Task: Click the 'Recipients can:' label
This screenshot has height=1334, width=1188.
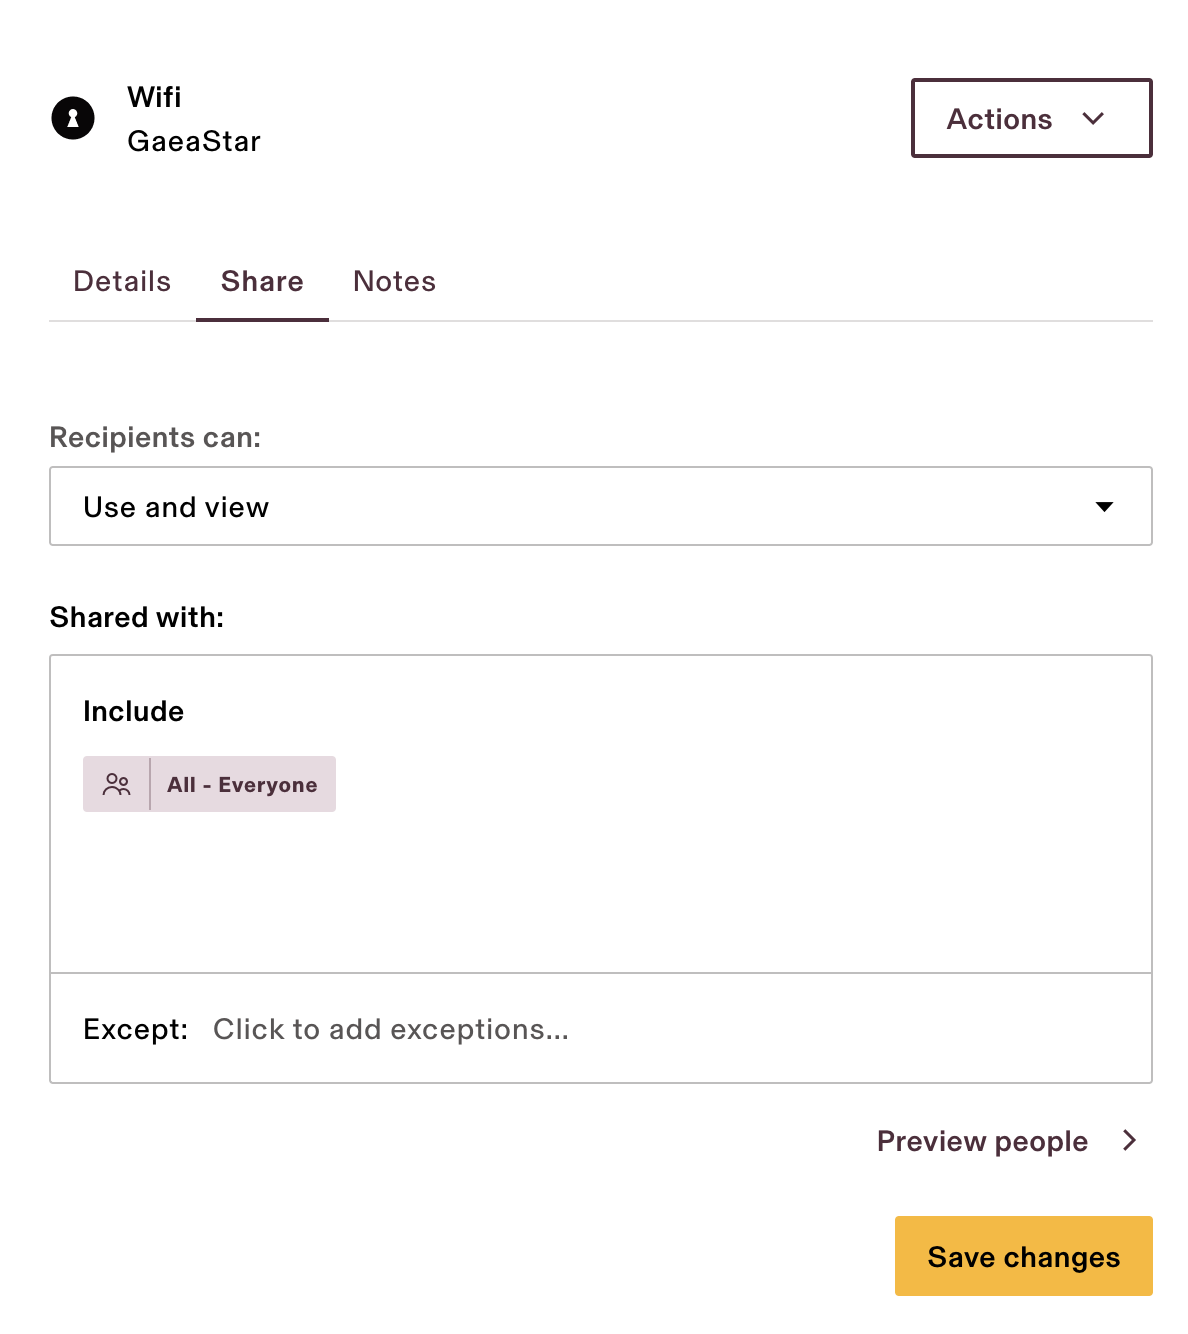Action: click(x=155, y=438)
